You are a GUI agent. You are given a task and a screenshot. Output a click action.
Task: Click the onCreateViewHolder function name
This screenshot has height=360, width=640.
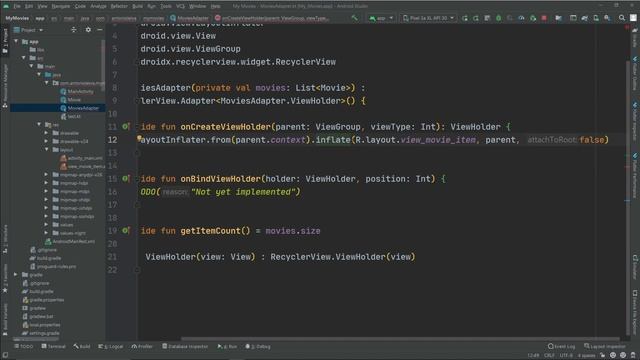click(x=225, y=127)
